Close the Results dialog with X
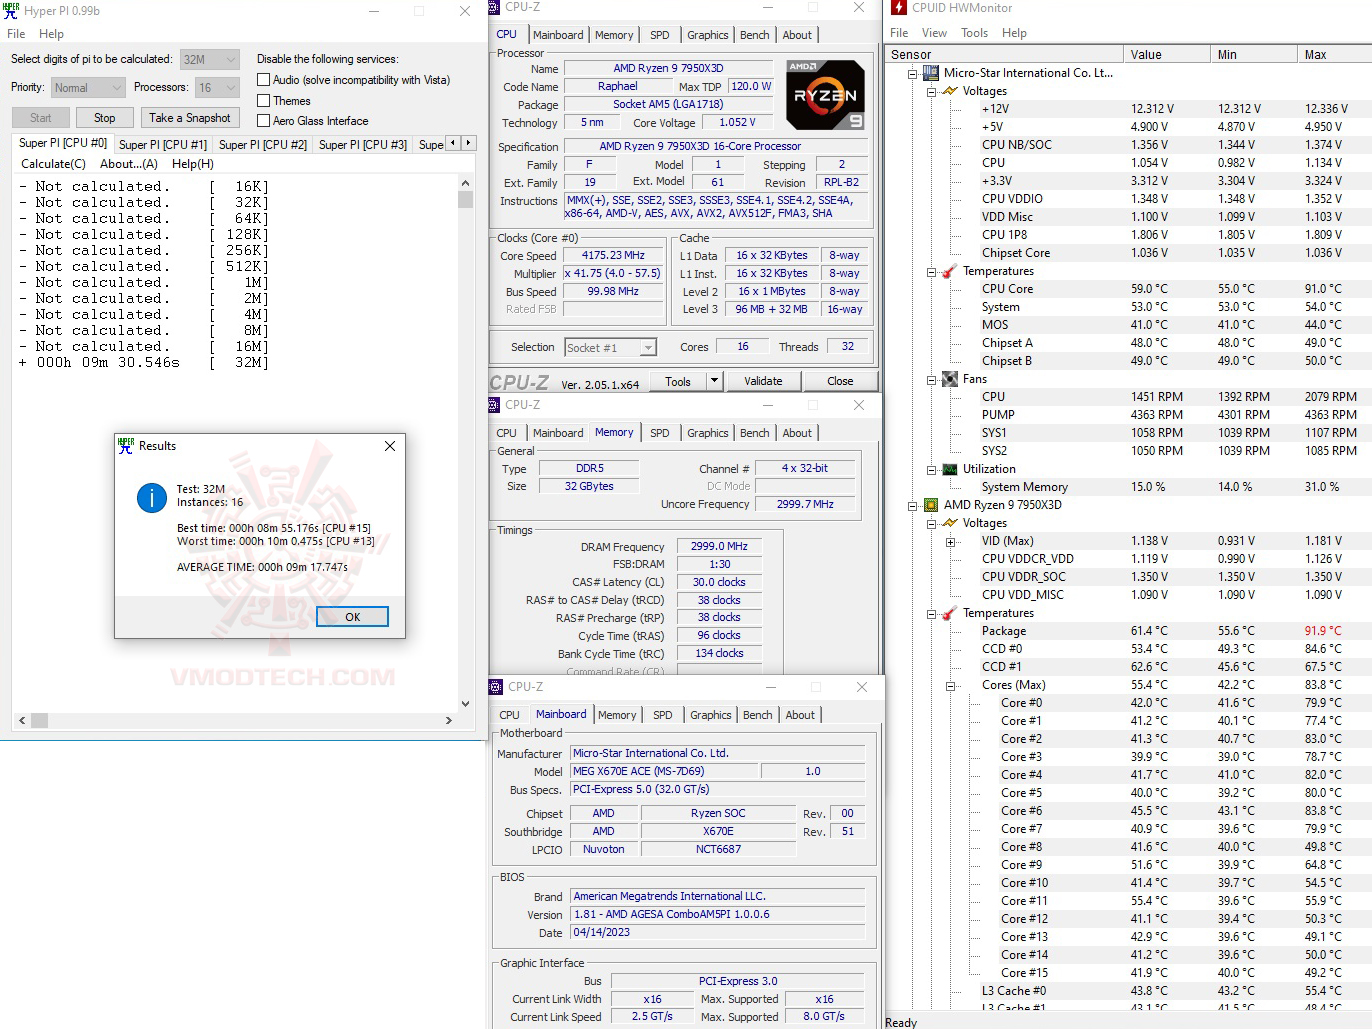Viewport: 1372px width, 1029px height. (390, 446)
